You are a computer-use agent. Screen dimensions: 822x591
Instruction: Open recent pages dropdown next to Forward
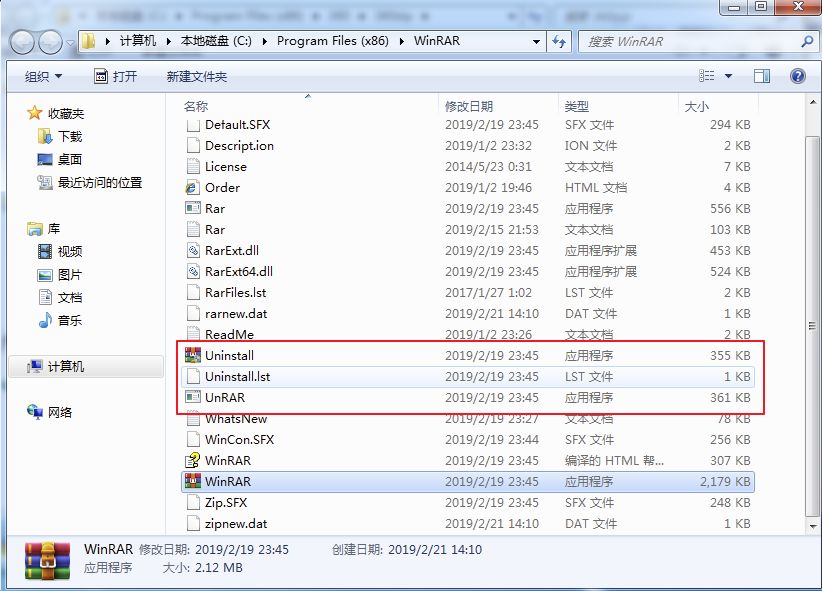(70, 42)
